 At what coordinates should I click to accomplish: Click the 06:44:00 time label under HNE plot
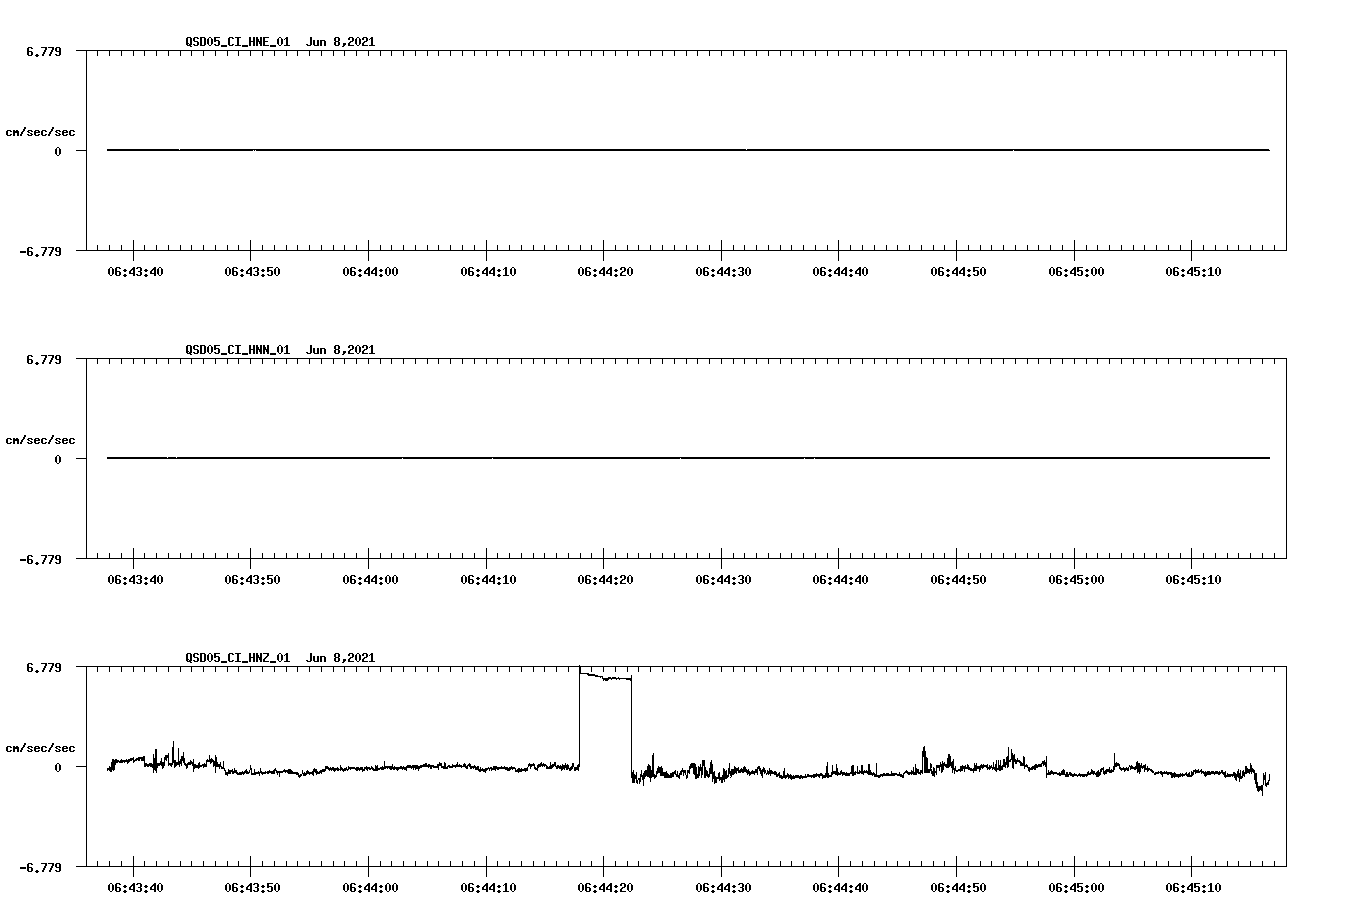click(x=370, y=272)
